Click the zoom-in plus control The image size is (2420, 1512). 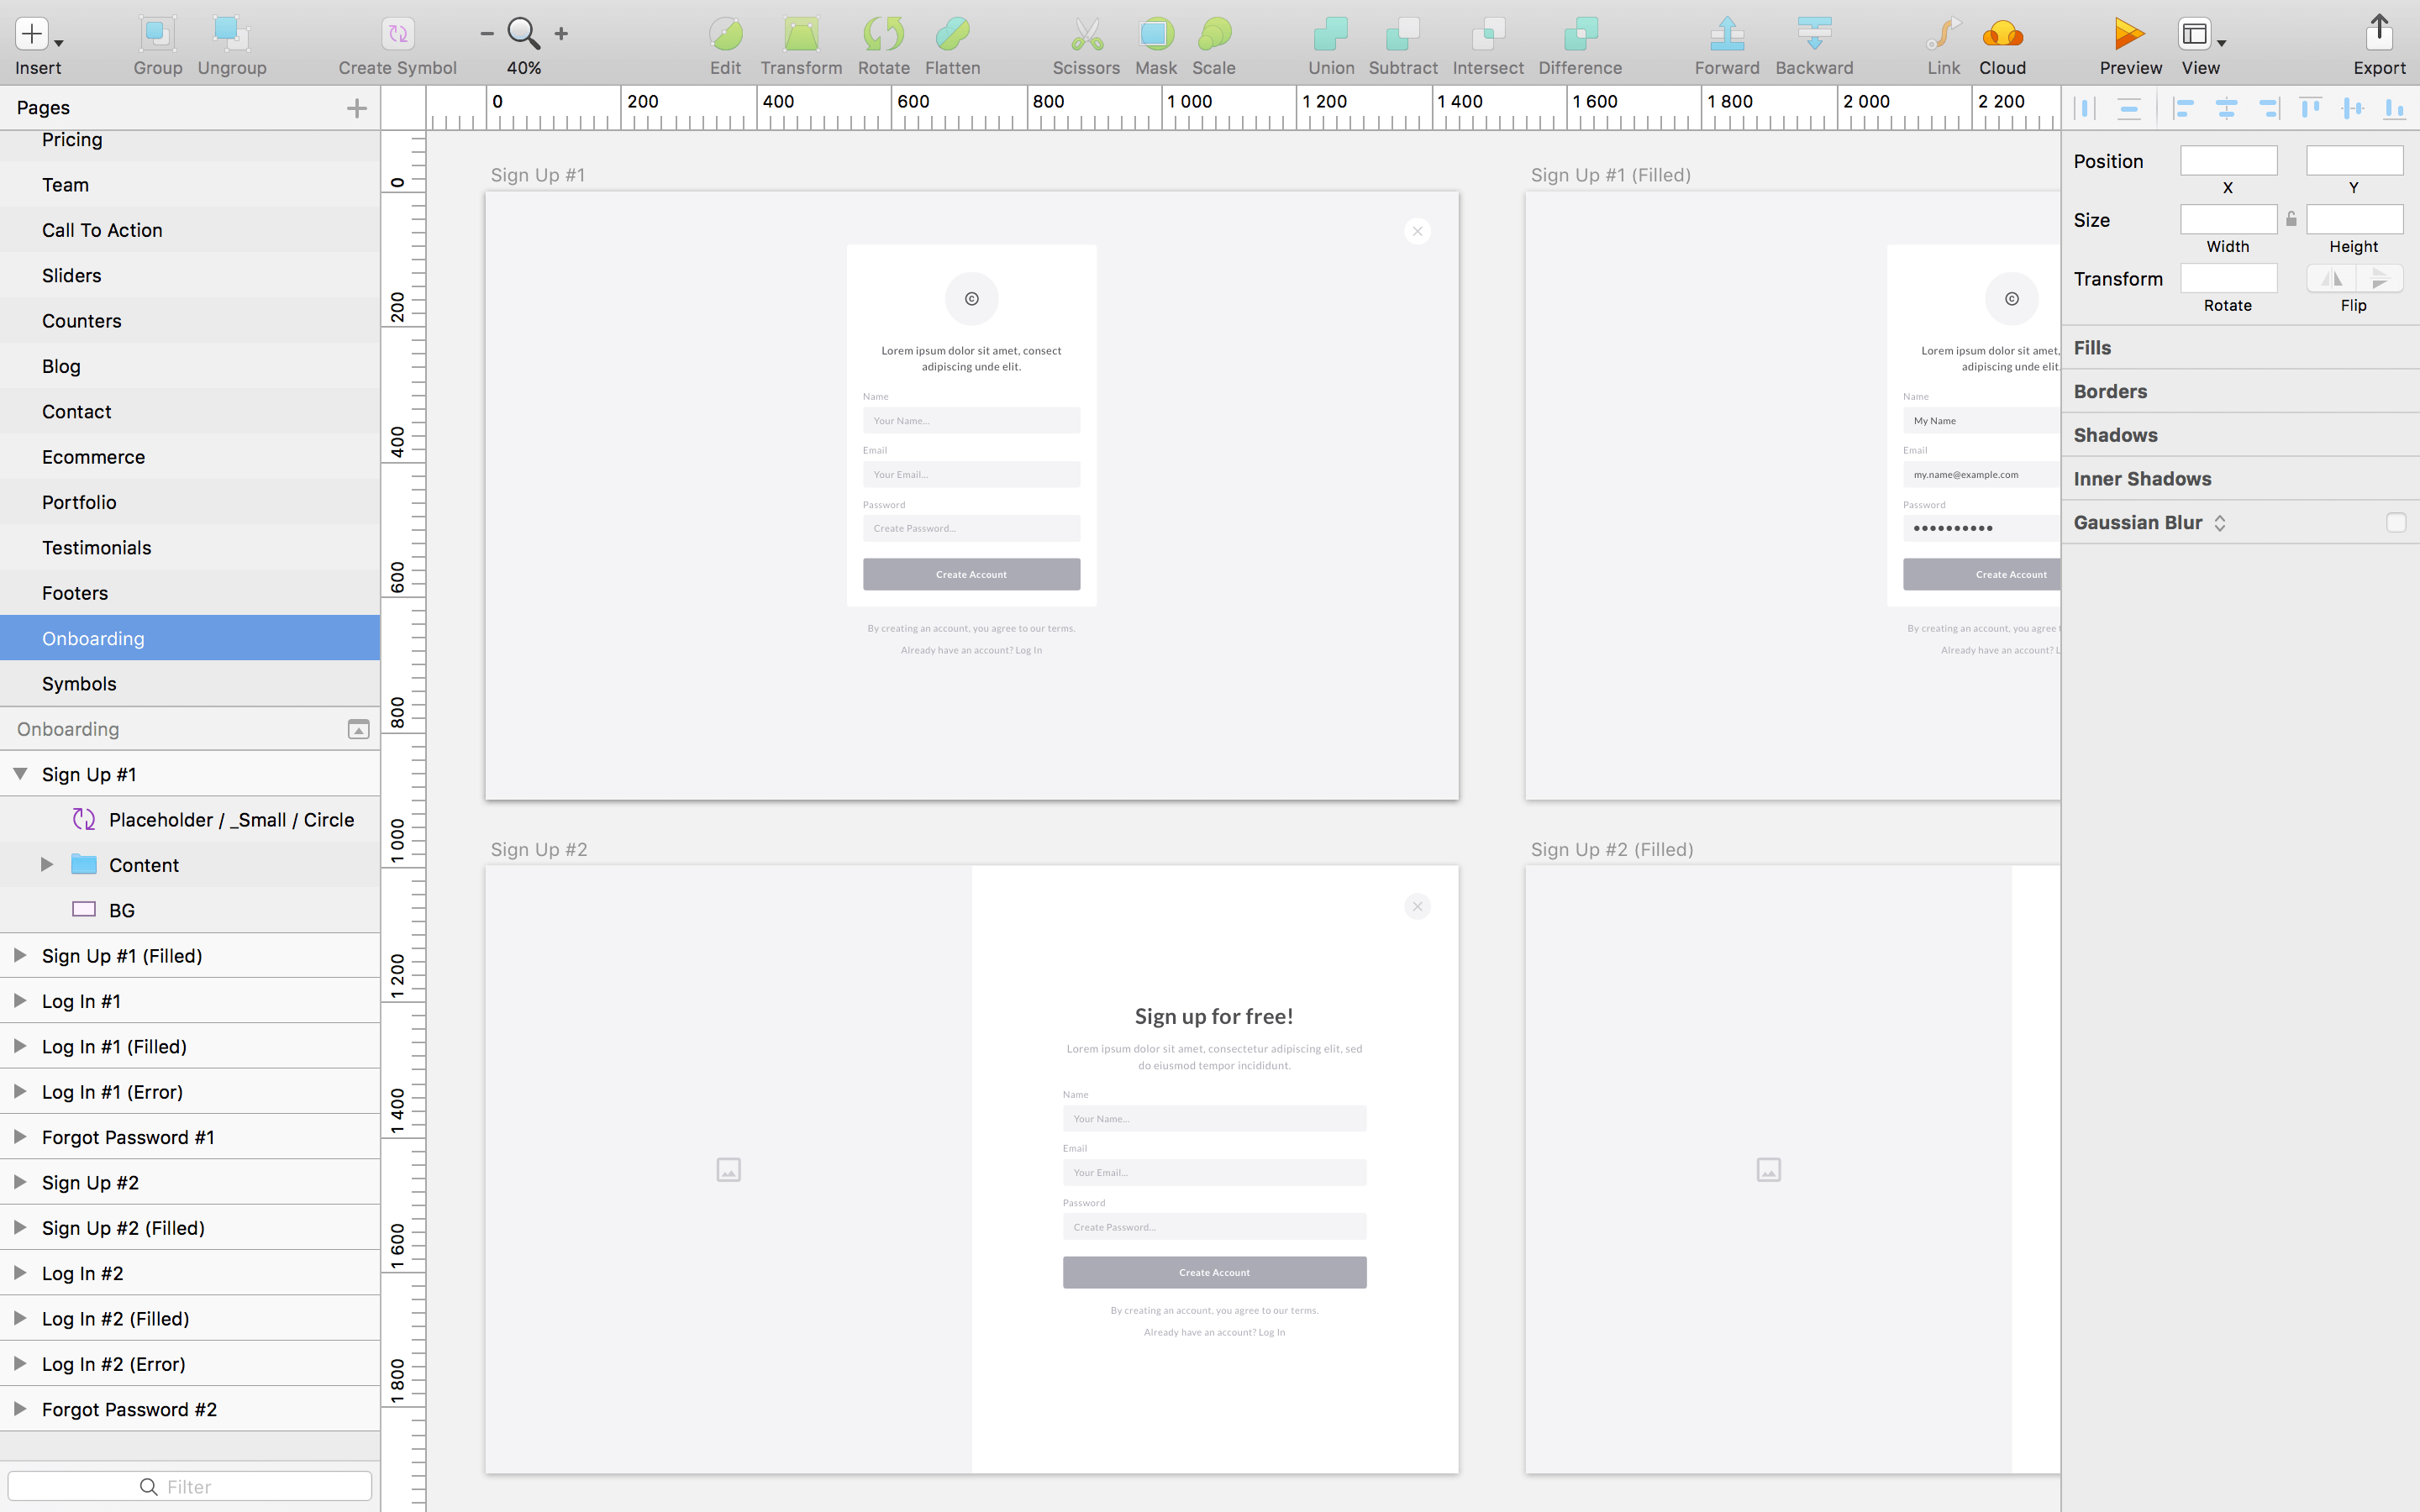[561, 33]
